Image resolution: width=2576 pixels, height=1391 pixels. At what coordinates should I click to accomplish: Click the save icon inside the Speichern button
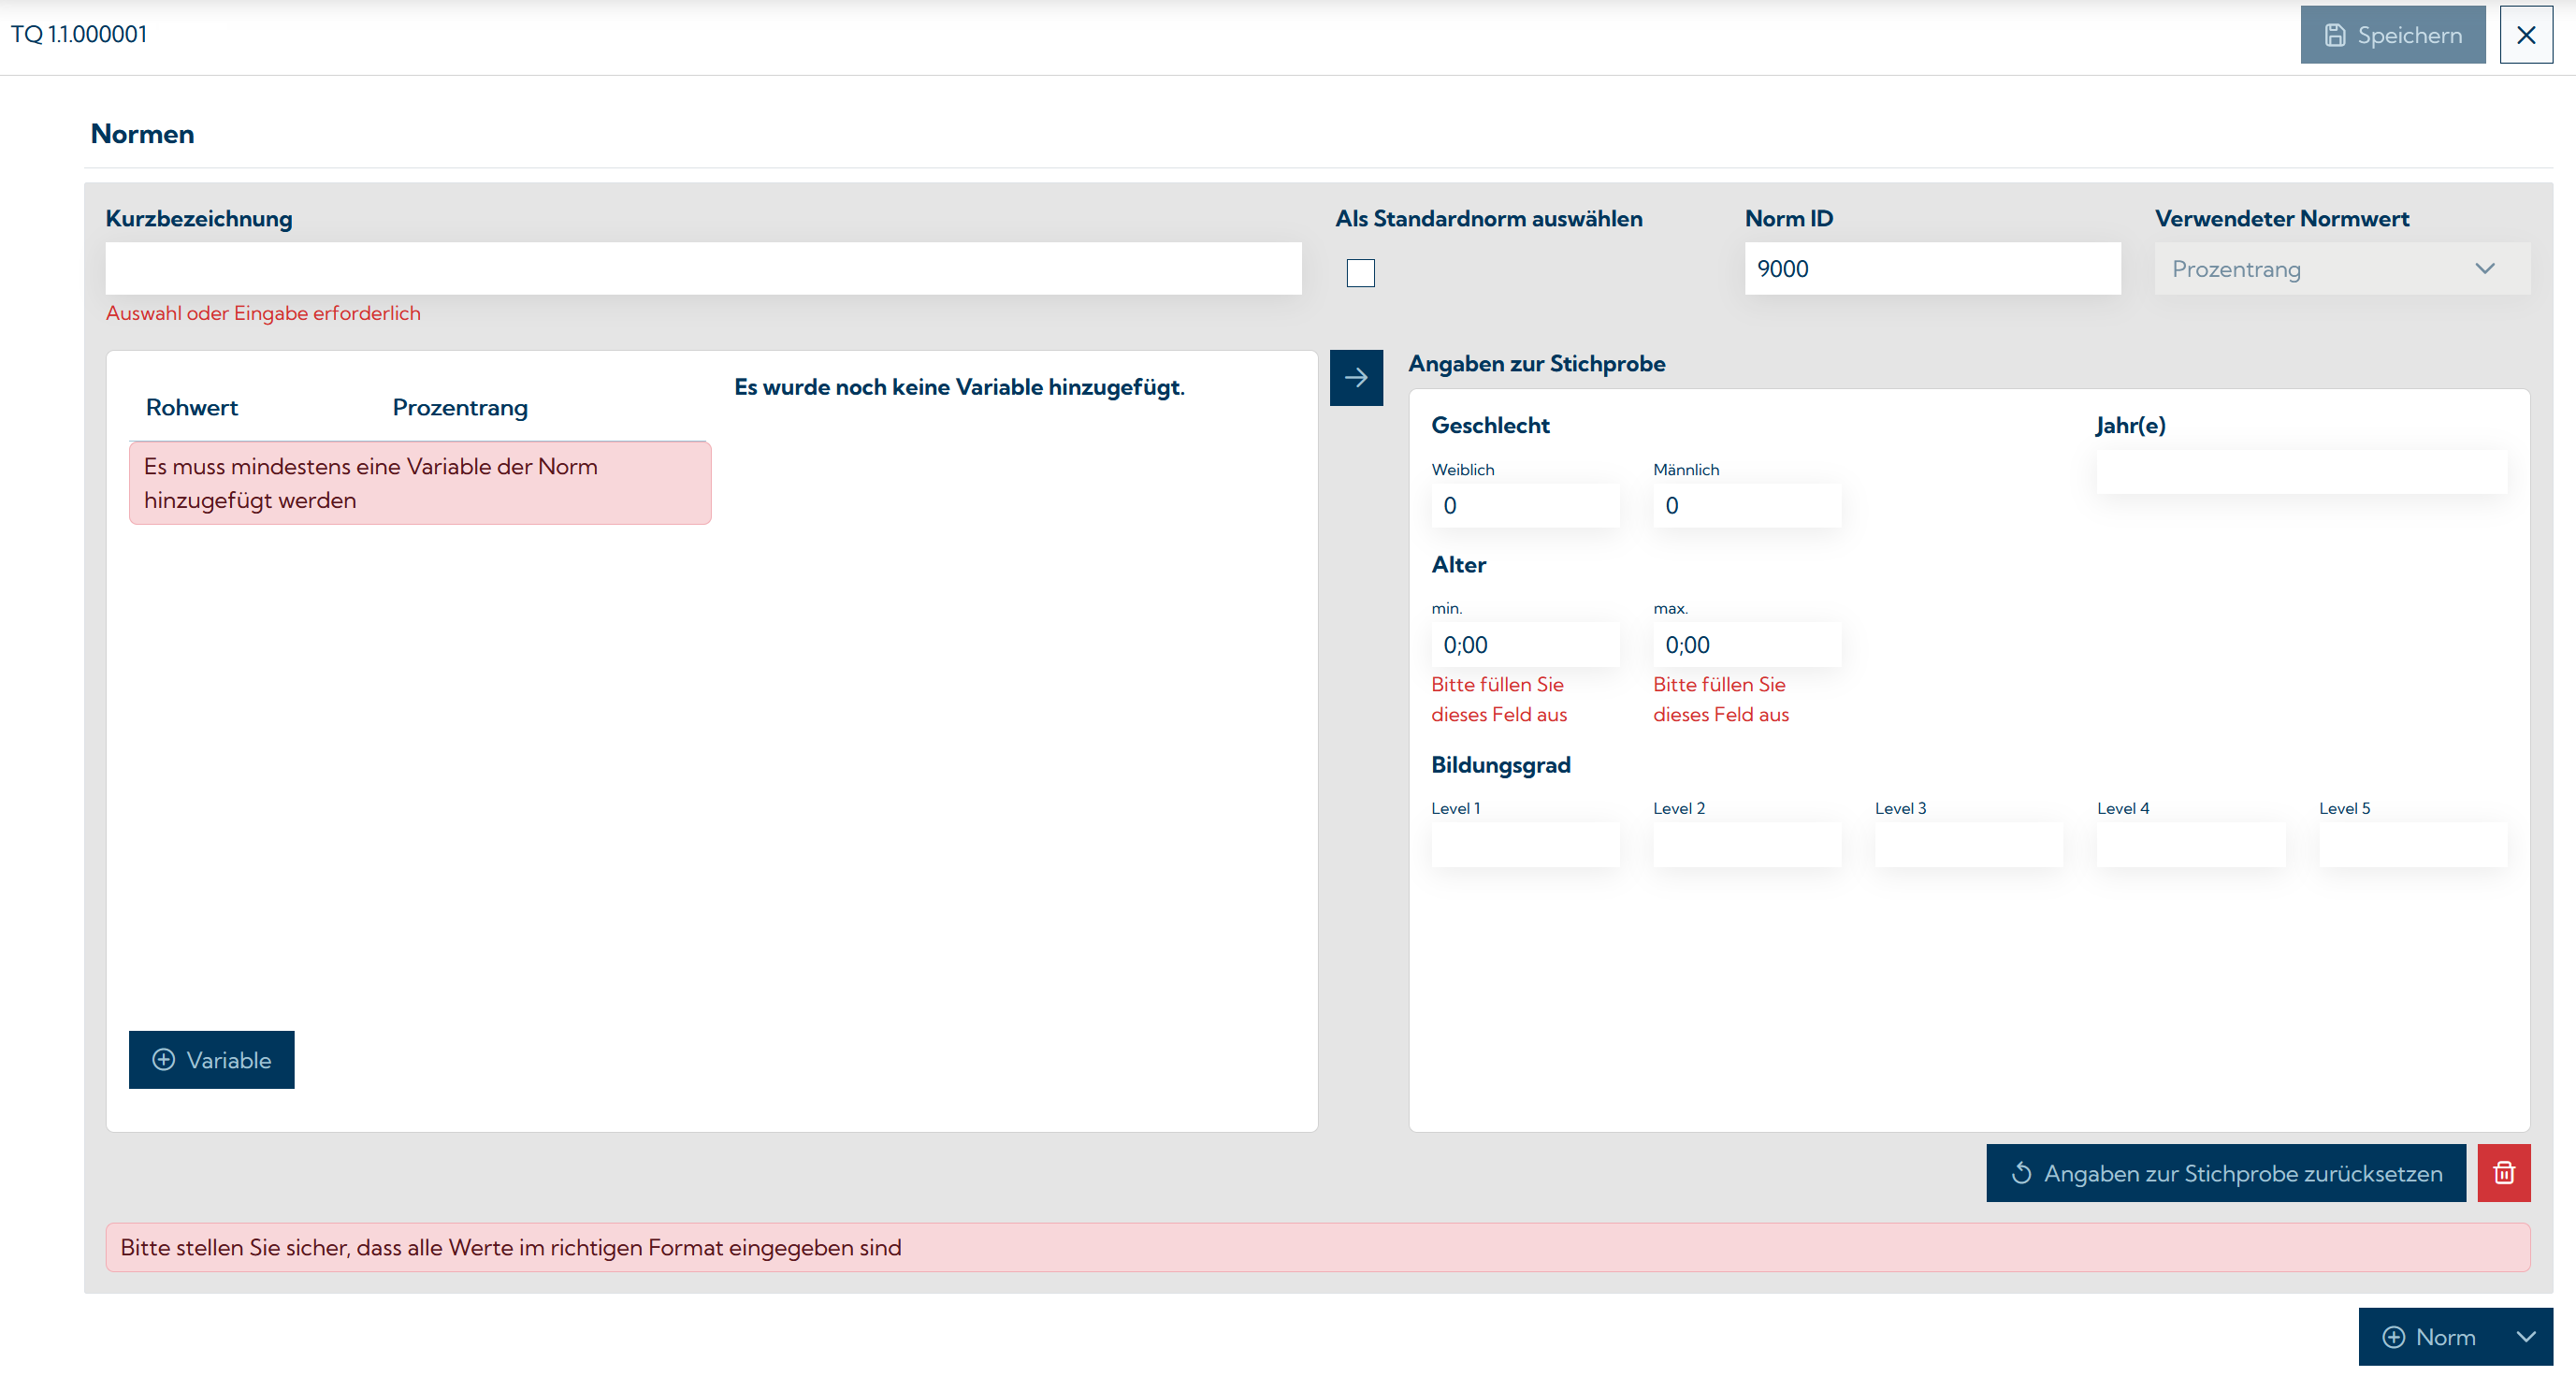pos(2334,34)
